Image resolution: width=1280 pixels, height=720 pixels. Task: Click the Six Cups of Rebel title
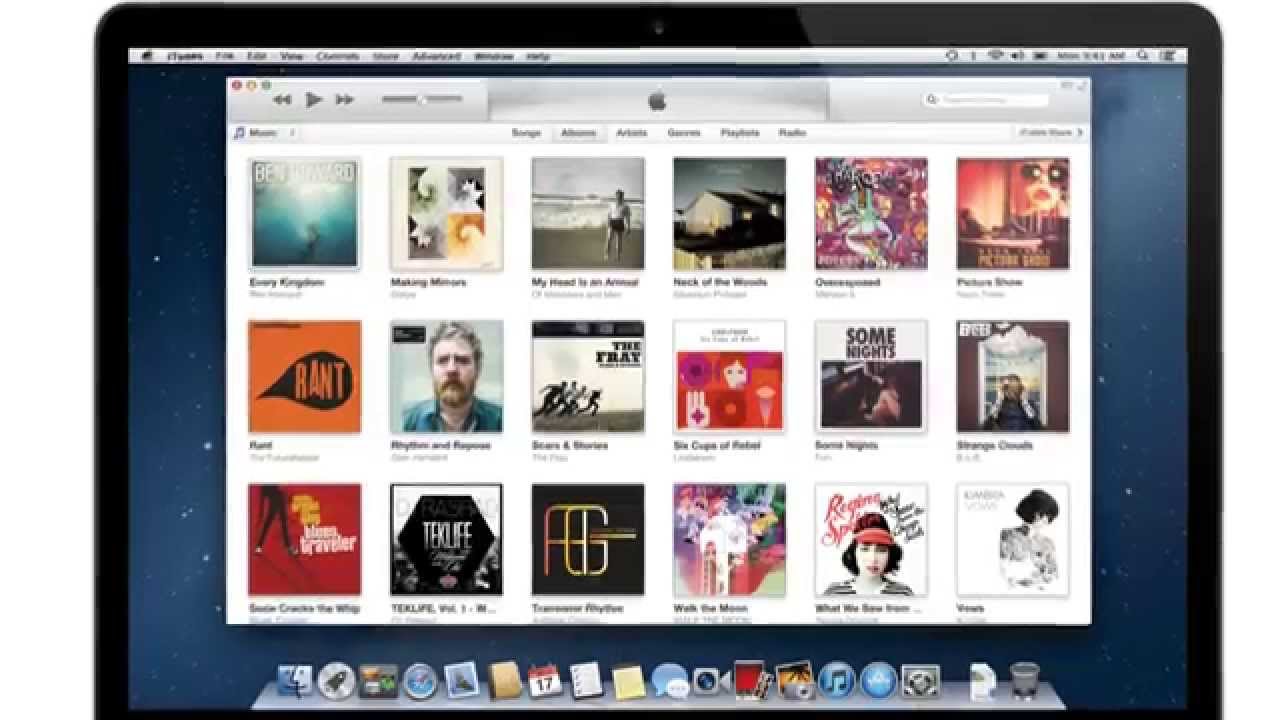(x=717, y=445)
